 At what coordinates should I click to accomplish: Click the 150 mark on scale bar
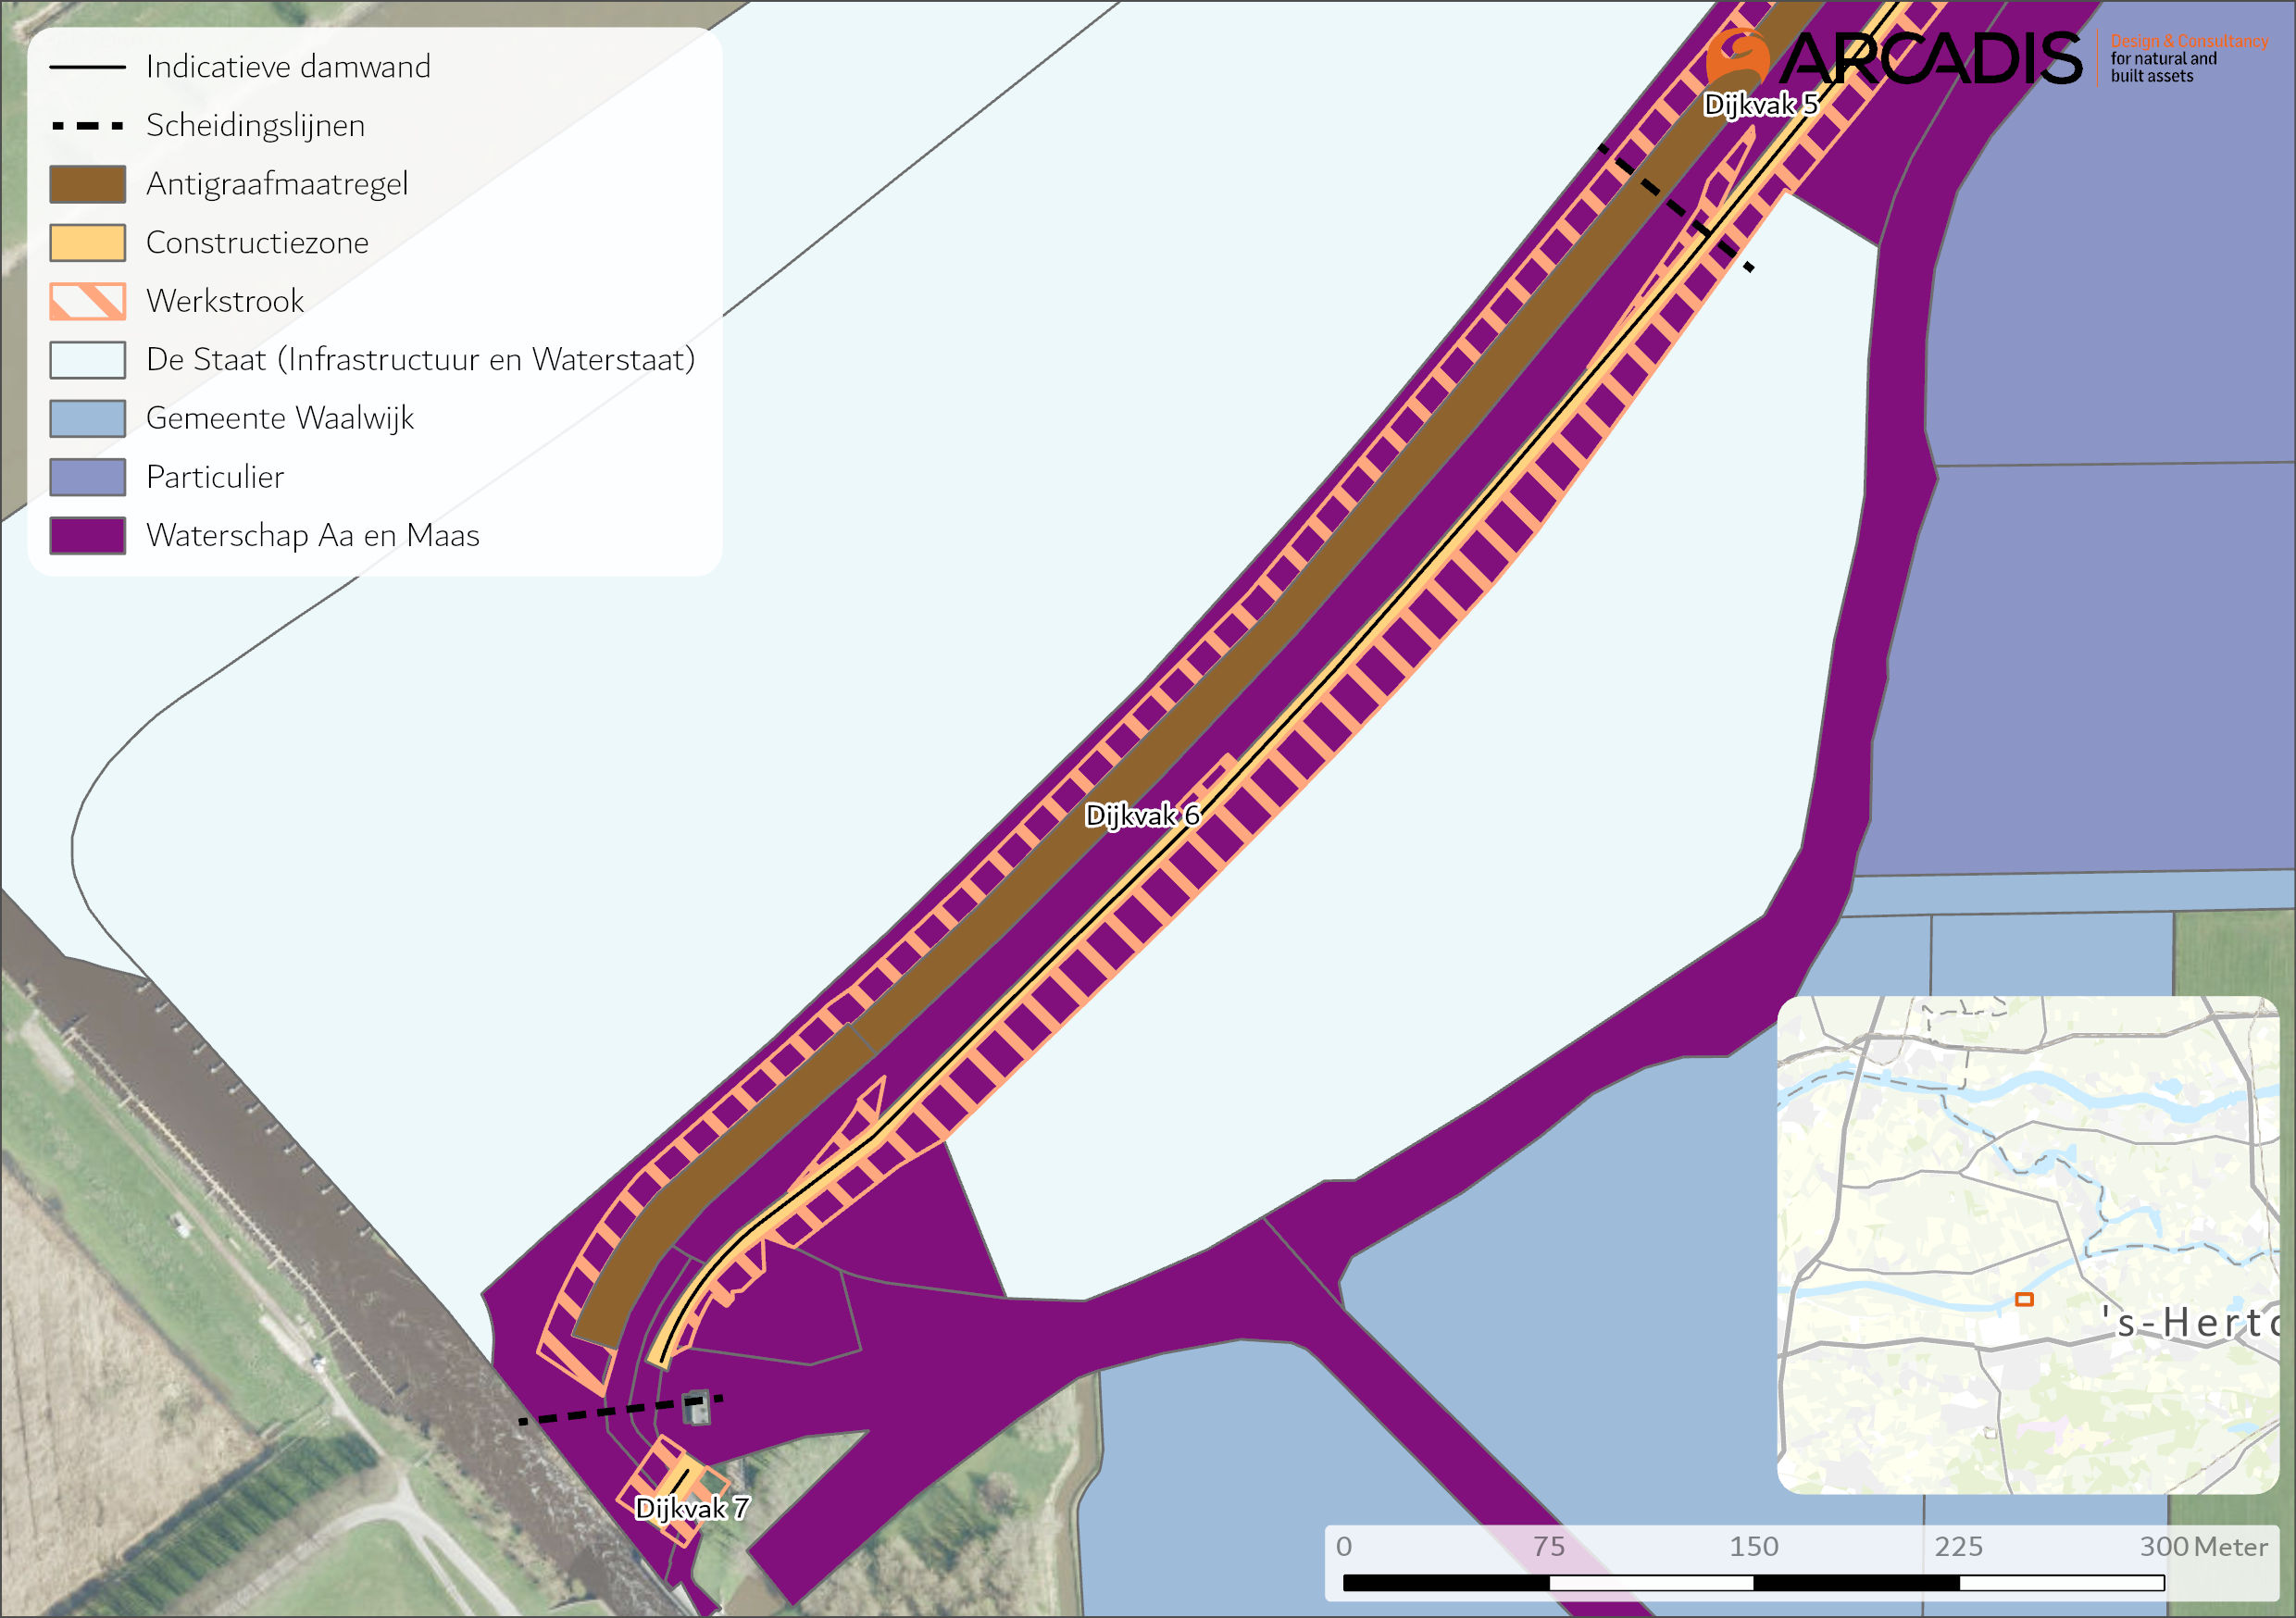point(1754,1547)
